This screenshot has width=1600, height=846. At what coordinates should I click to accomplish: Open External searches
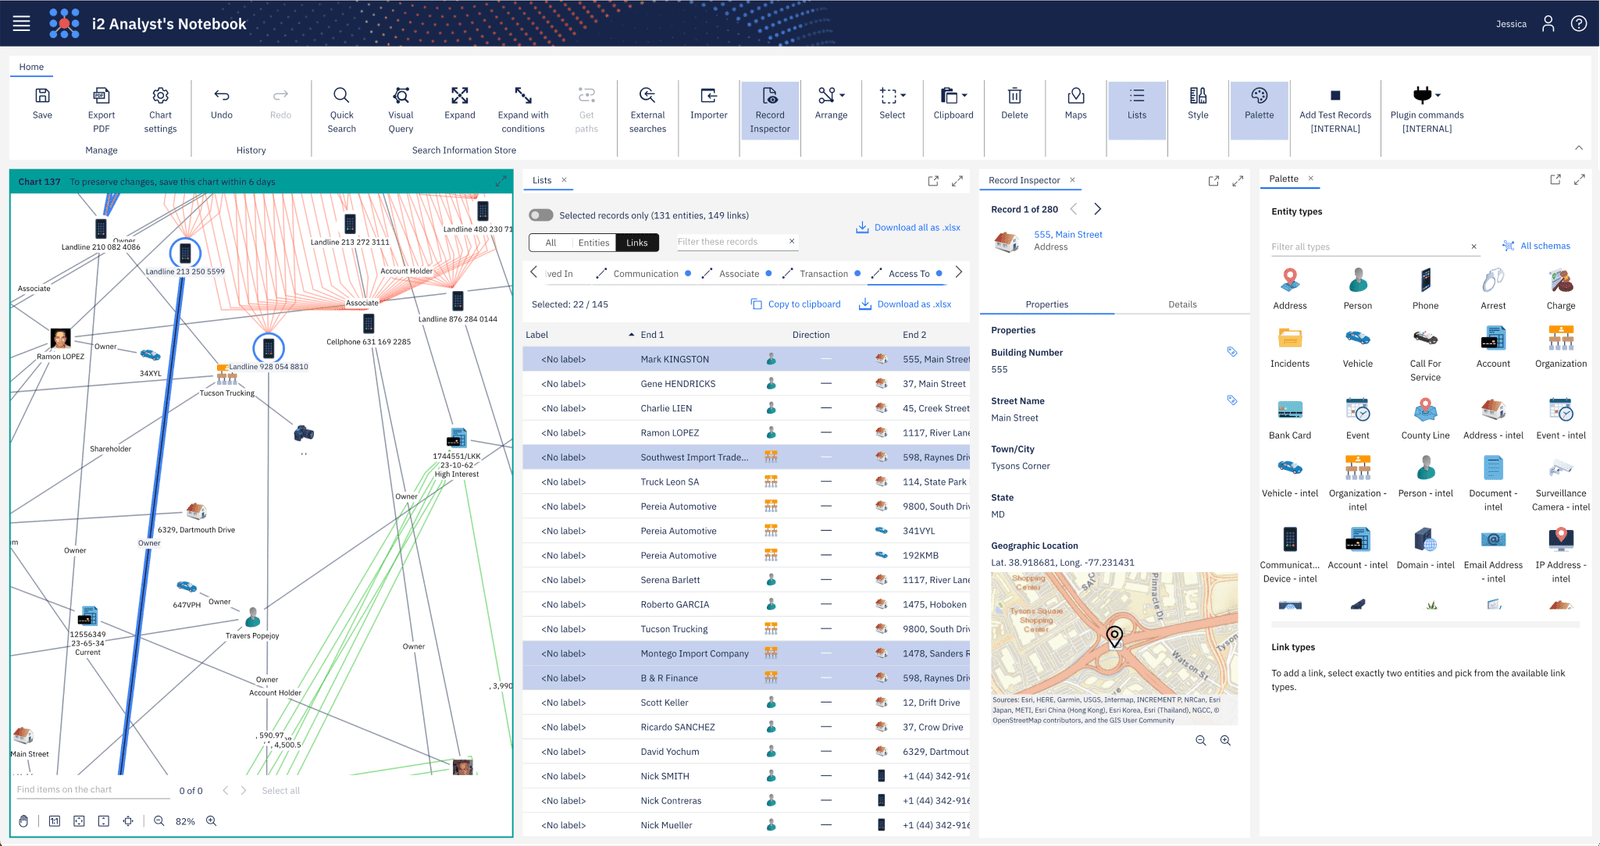(647, 109)
